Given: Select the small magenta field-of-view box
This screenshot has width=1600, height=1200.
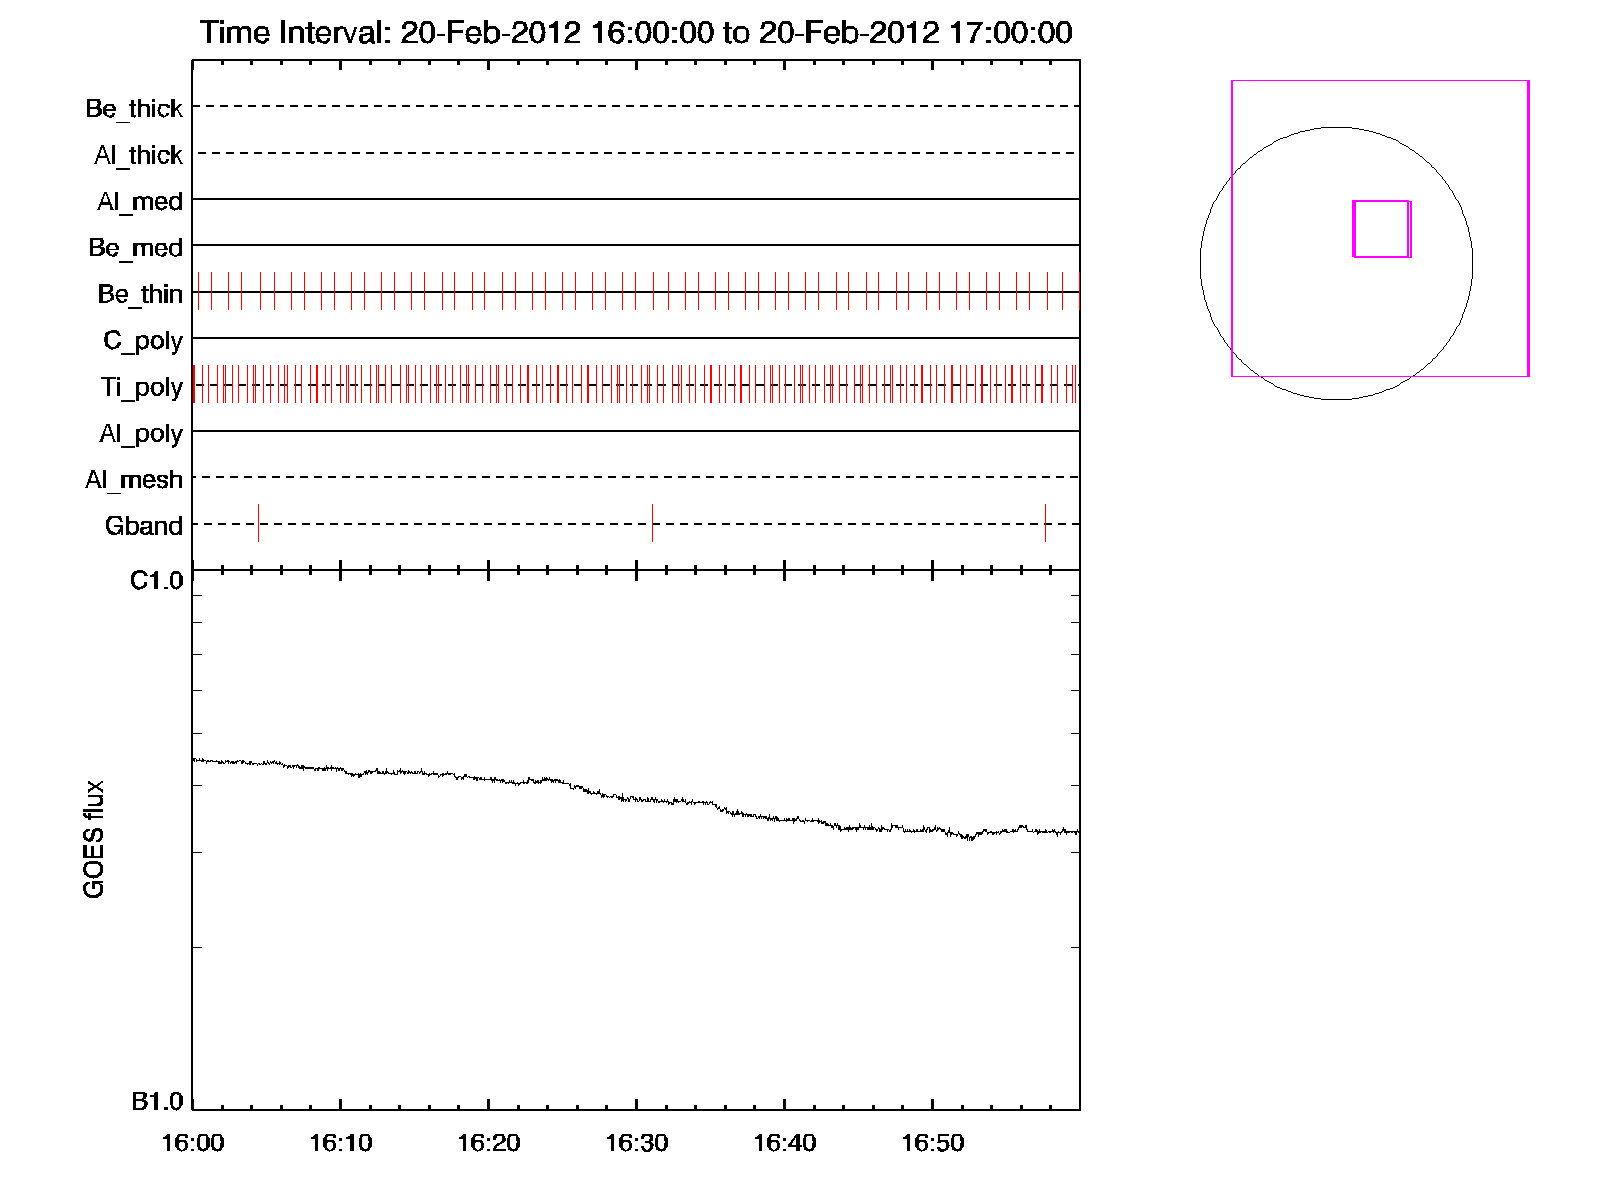Looking at the screenshot, I should pyautogui.click(x=1381, y=229).
